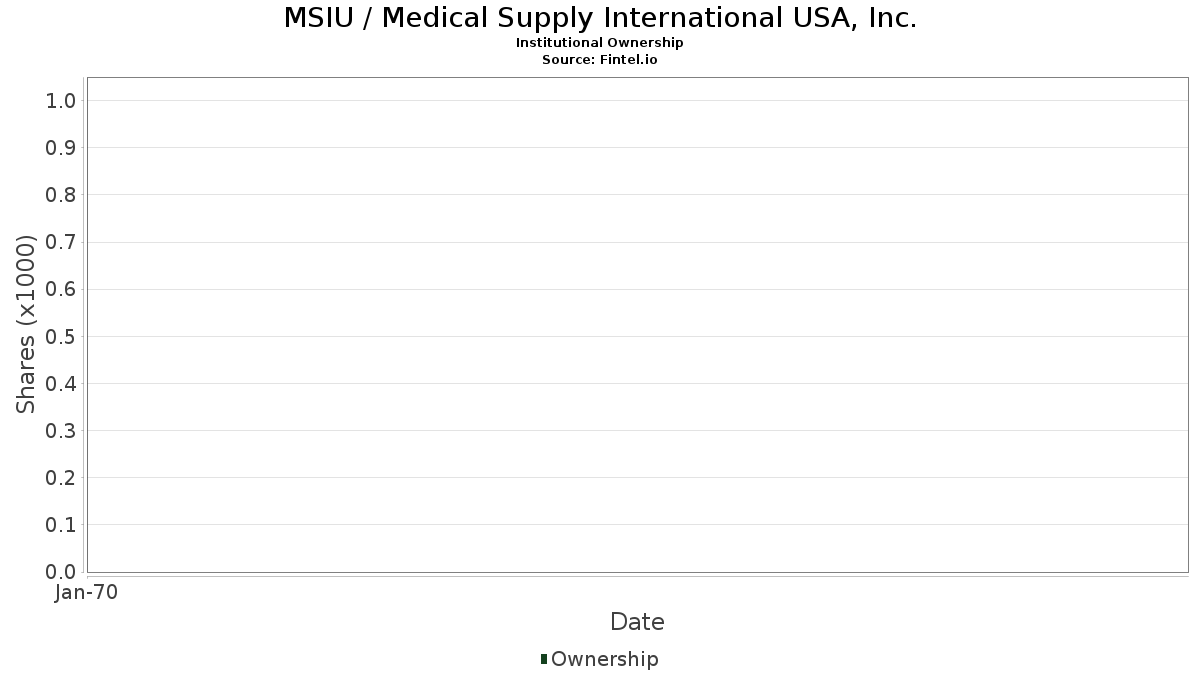This screenshot has width=1200, height=675.
Task: Click the Ownership legend label
Action: (x=604, y=659)
